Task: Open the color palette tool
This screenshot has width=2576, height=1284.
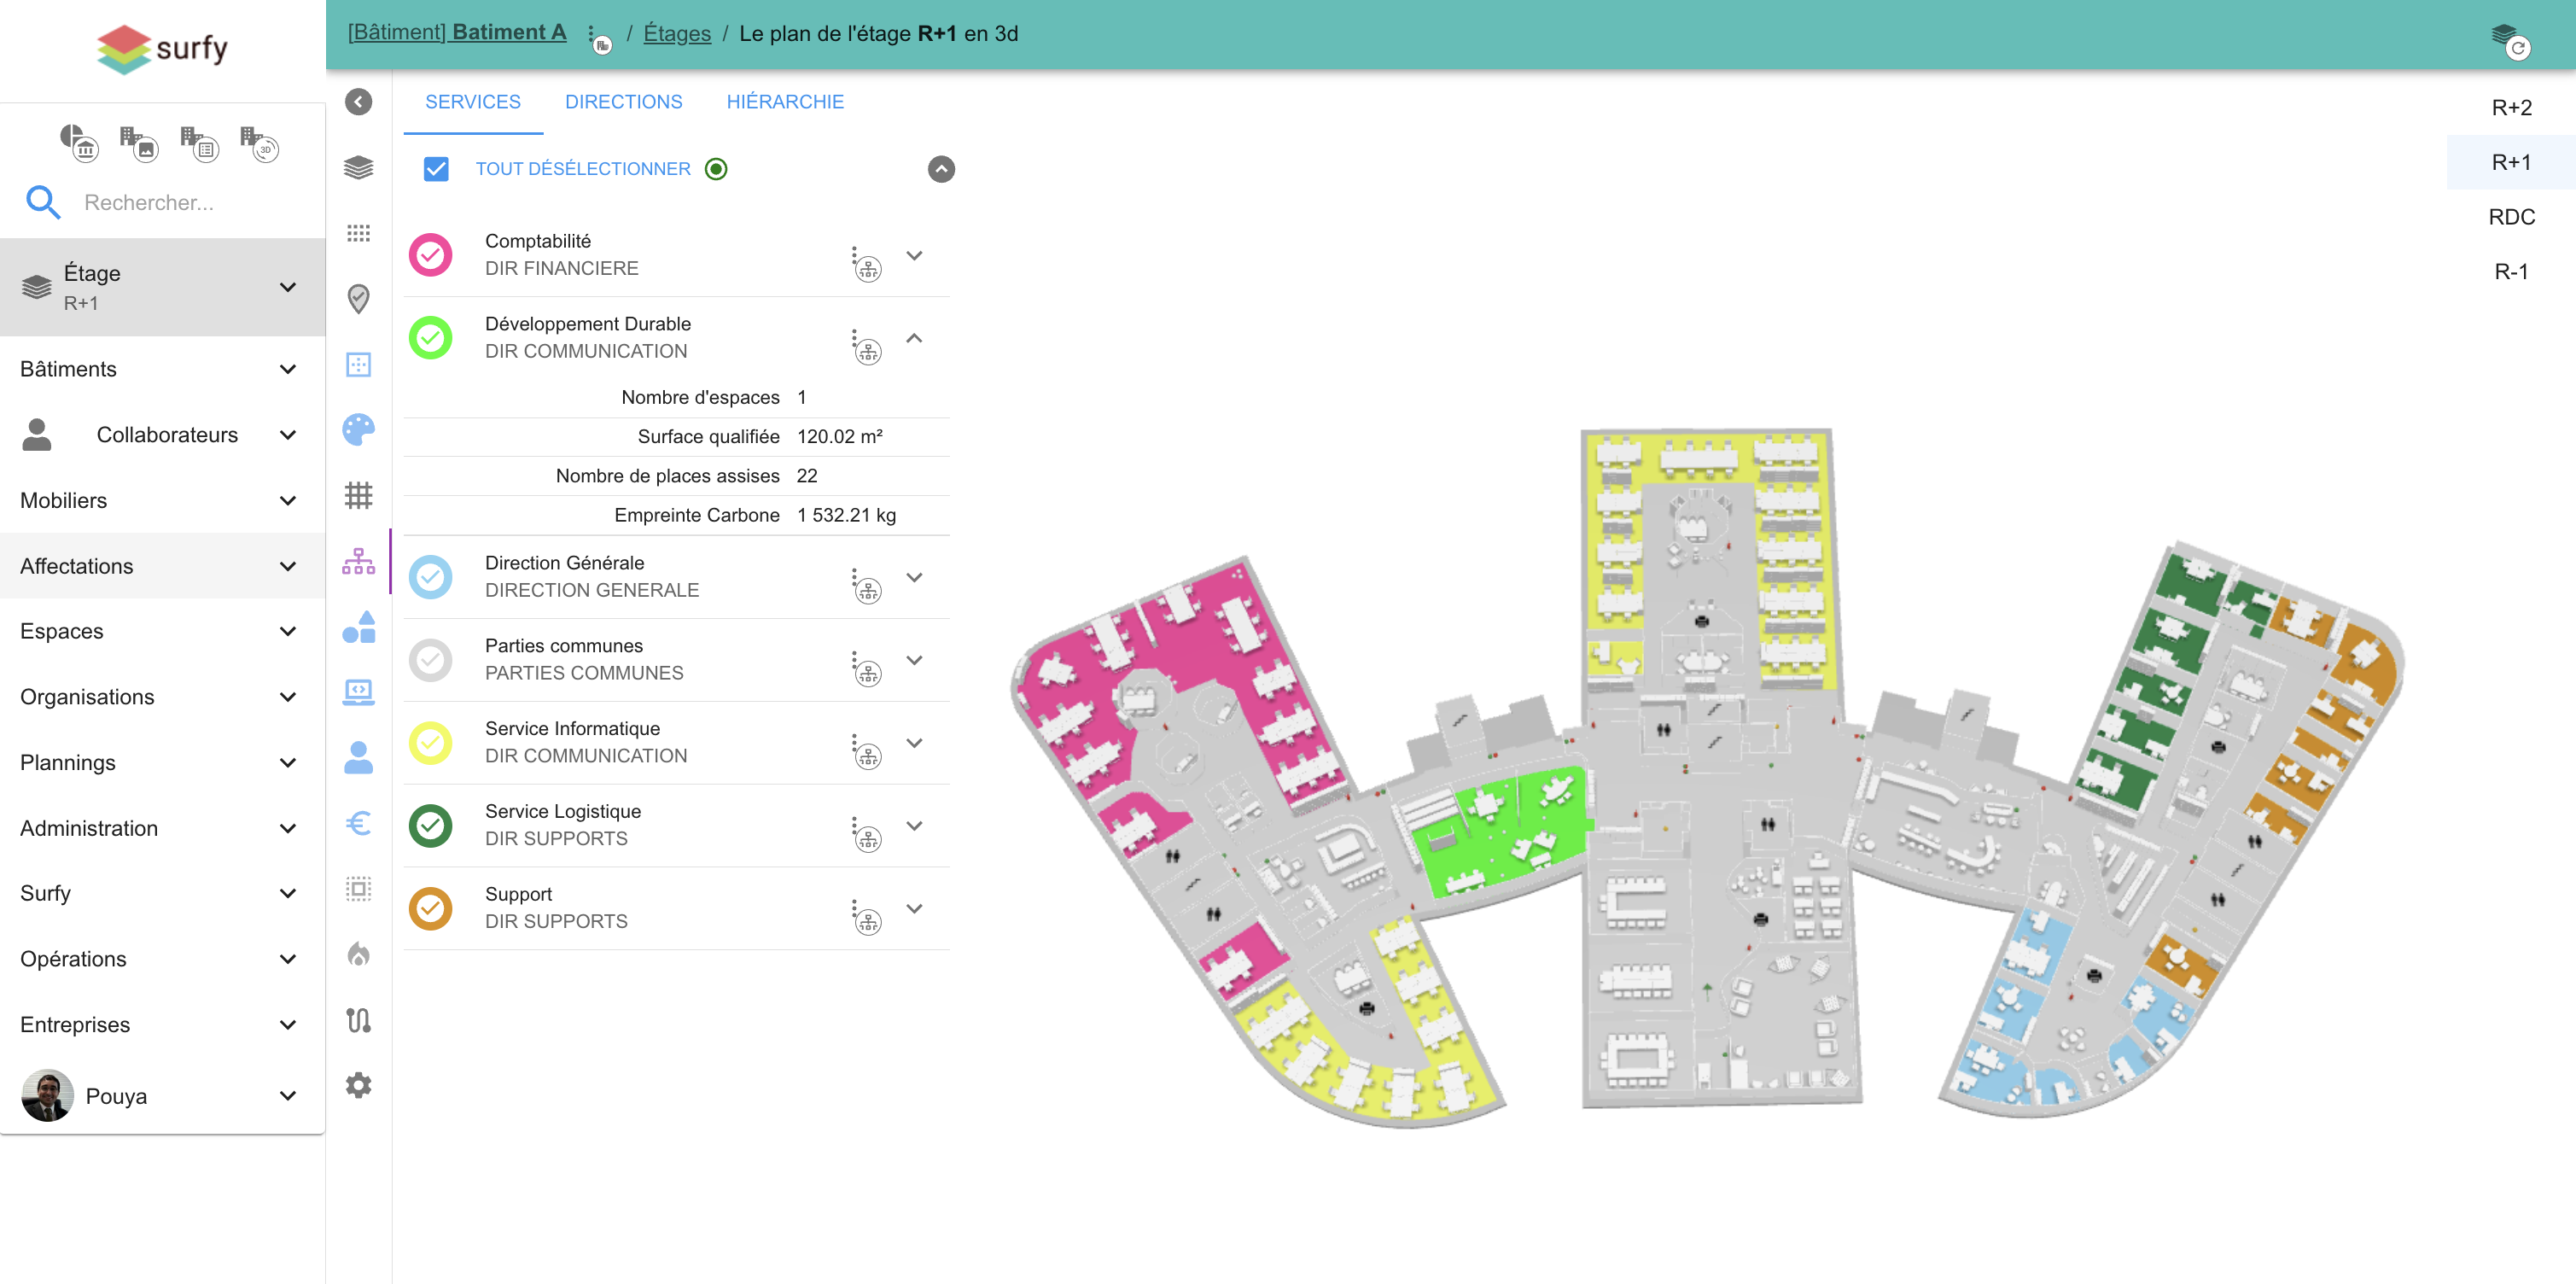Action: click(358, 430)
